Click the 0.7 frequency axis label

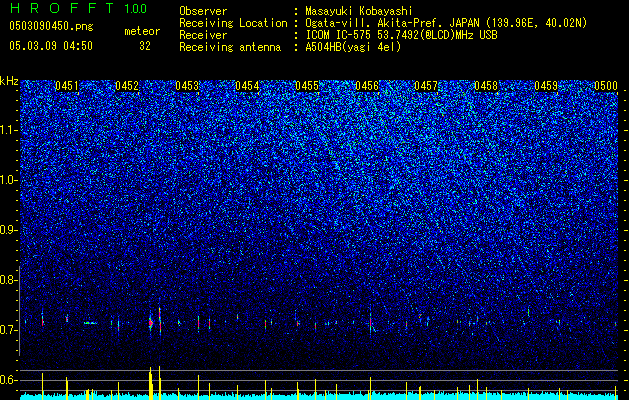pyautogui.click(x=9, y=330)
